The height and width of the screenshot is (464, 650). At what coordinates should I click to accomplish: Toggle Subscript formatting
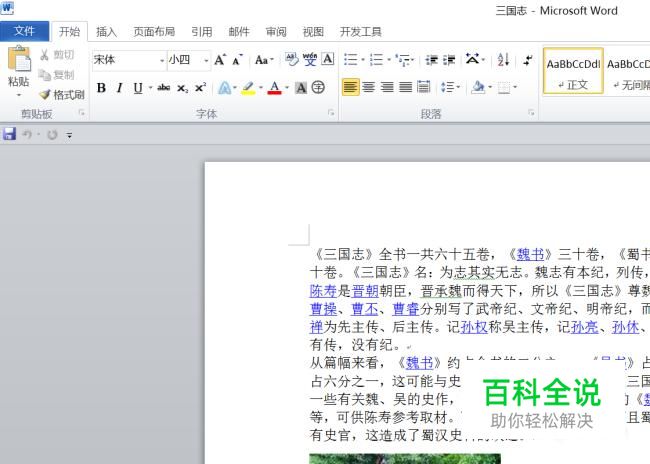(182, 88)
